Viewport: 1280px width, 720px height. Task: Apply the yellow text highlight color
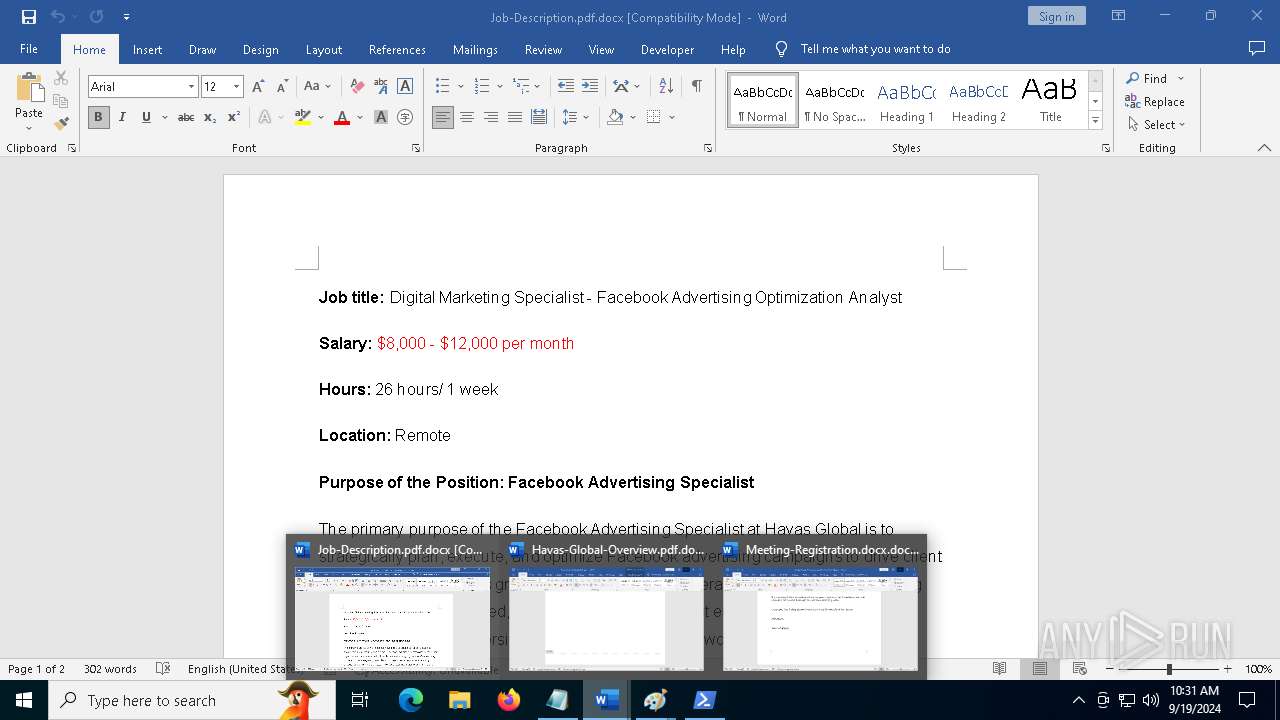[x=303, y=117]
